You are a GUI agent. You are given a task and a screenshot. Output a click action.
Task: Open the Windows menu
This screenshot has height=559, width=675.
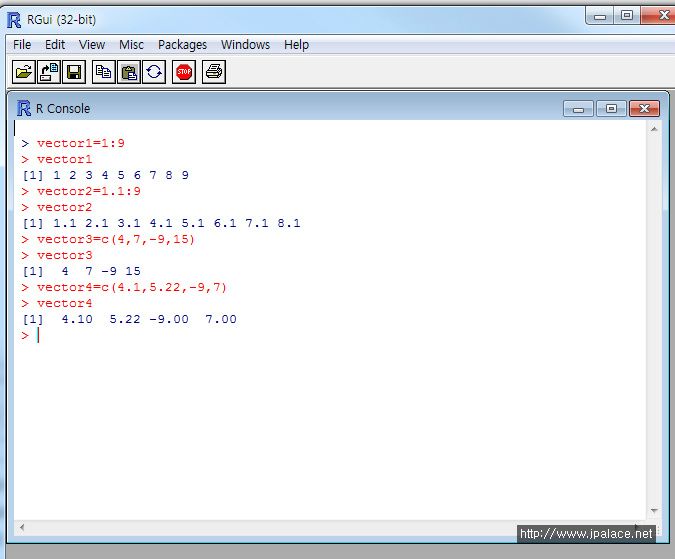click(245, 45)
